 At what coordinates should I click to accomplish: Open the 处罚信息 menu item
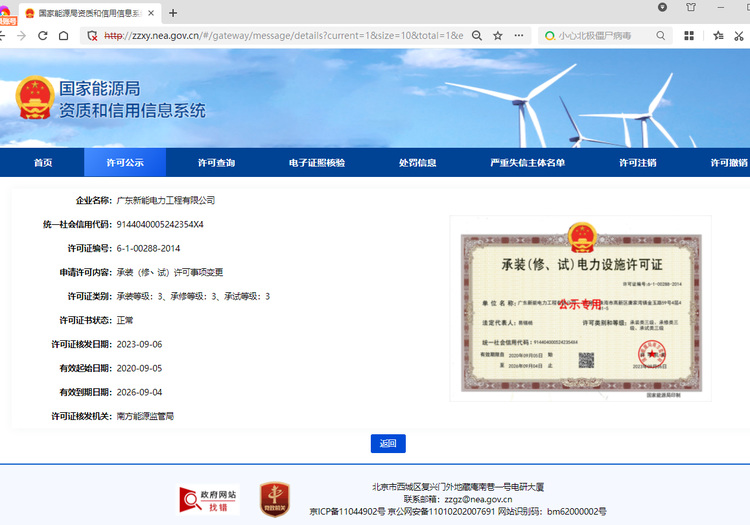coord(418,163)
